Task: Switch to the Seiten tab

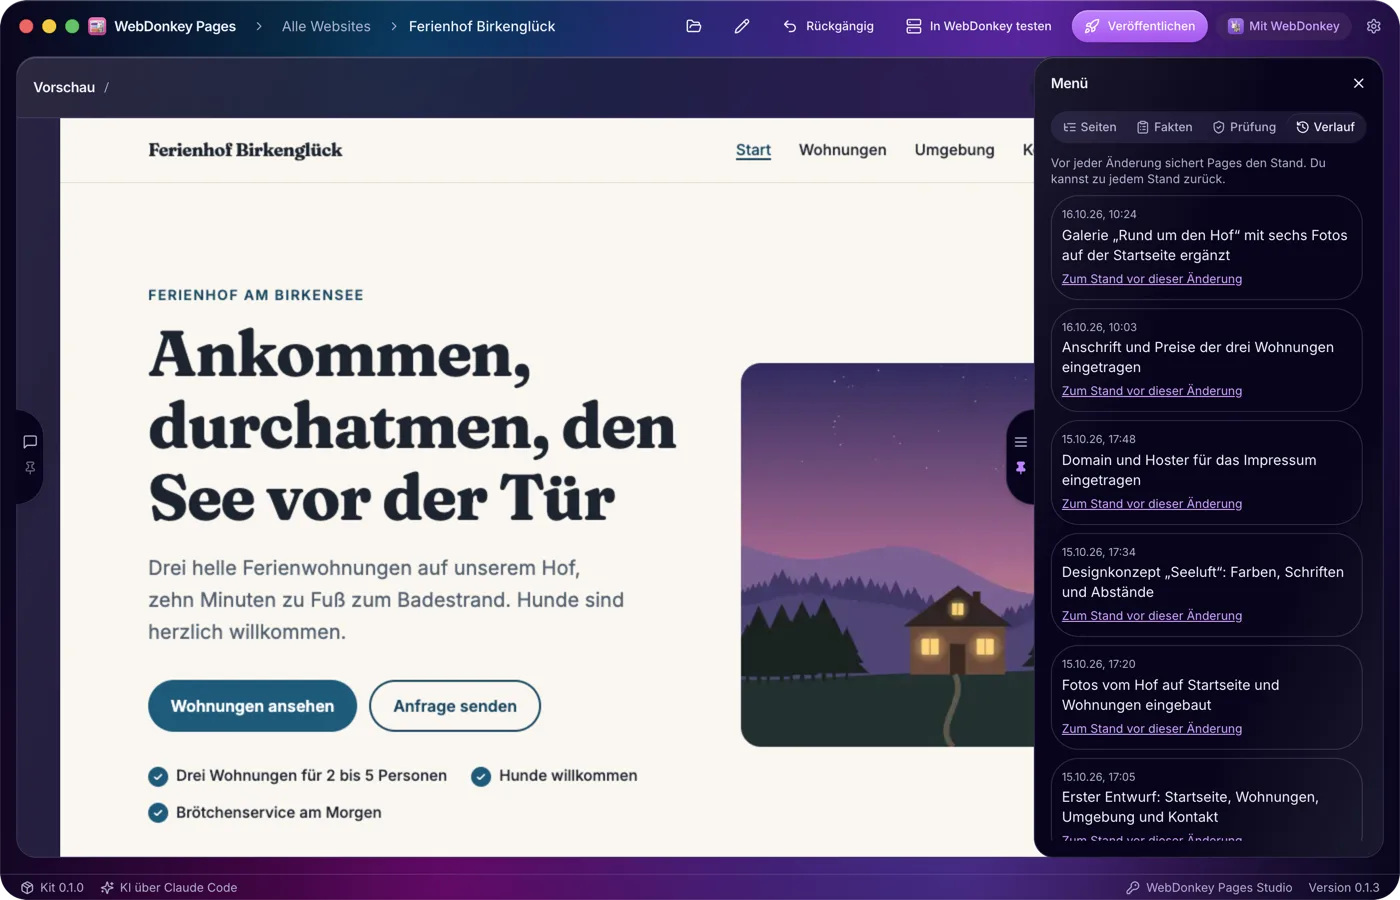Action: tap(1090, 127)
